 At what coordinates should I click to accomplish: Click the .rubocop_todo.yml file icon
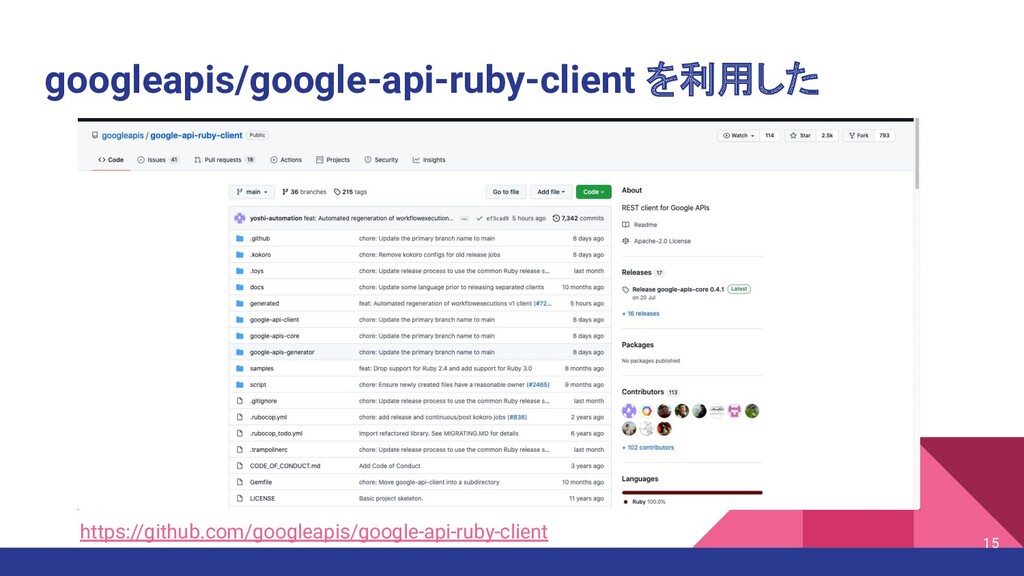(240, 434)
